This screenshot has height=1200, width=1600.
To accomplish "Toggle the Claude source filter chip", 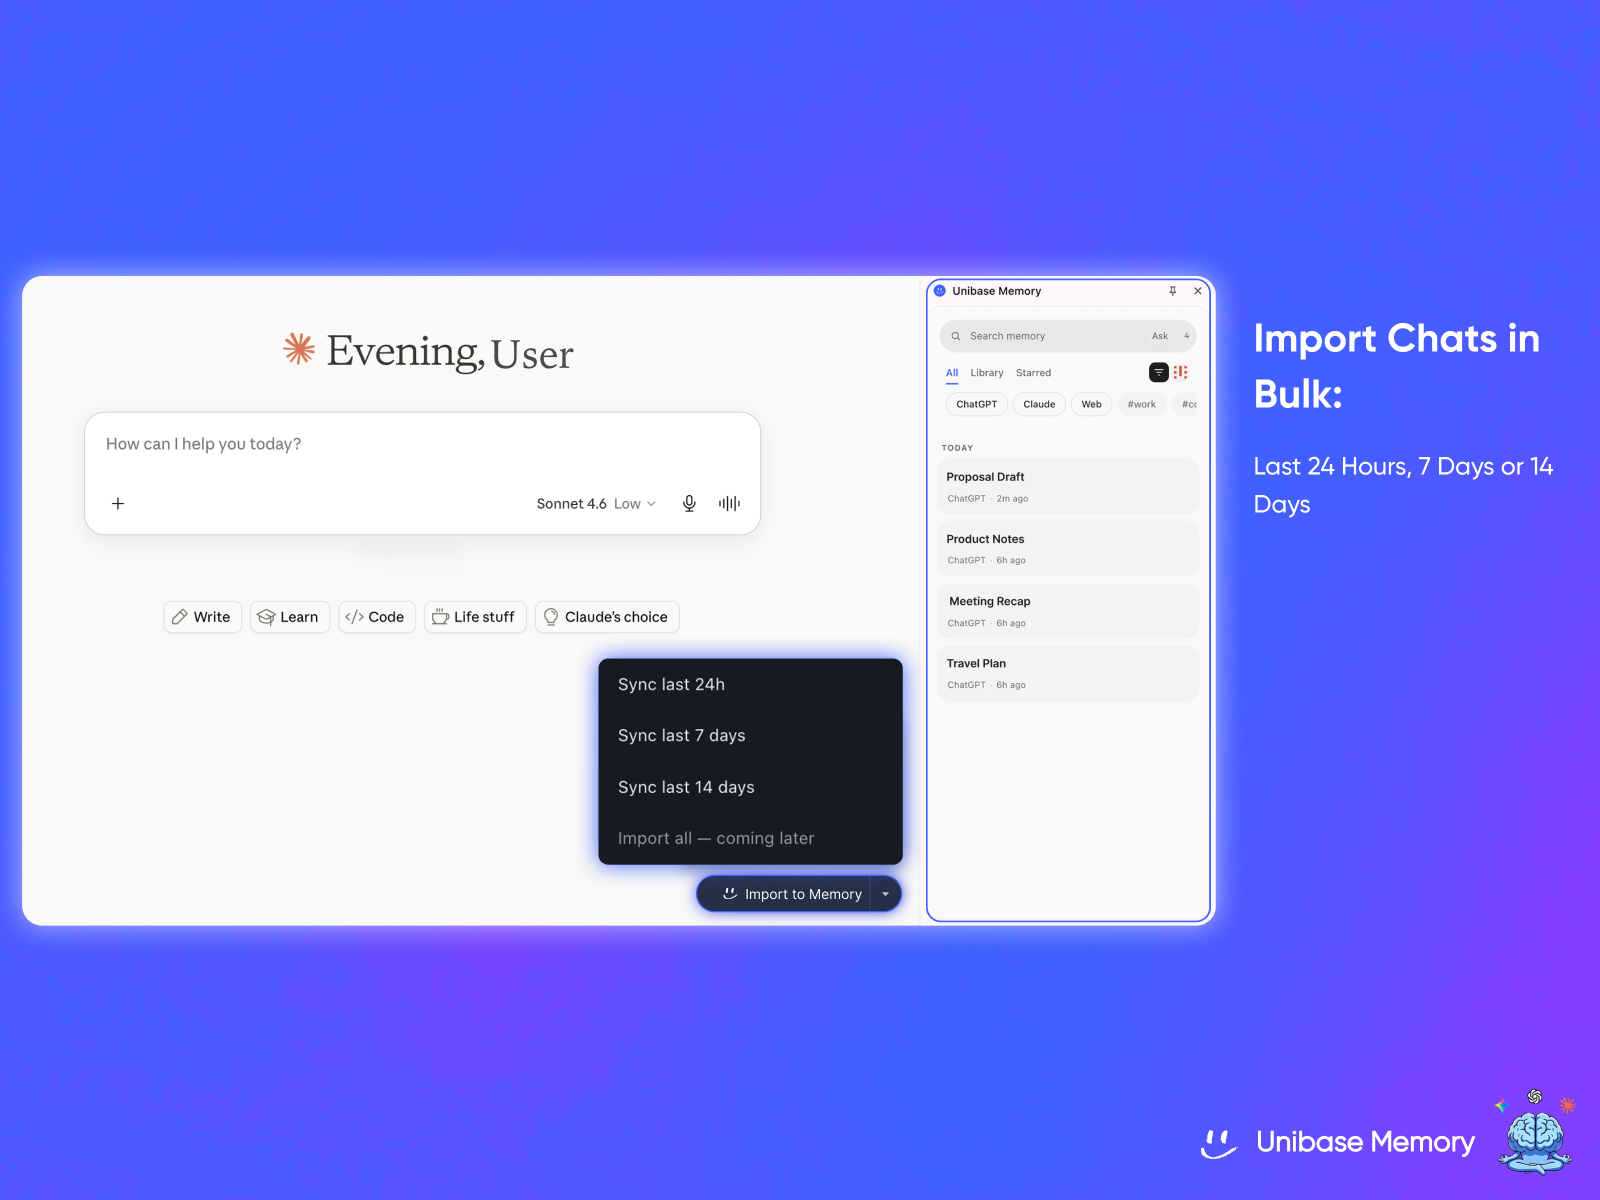I will pyautogui.click(x=1039, y=404).
